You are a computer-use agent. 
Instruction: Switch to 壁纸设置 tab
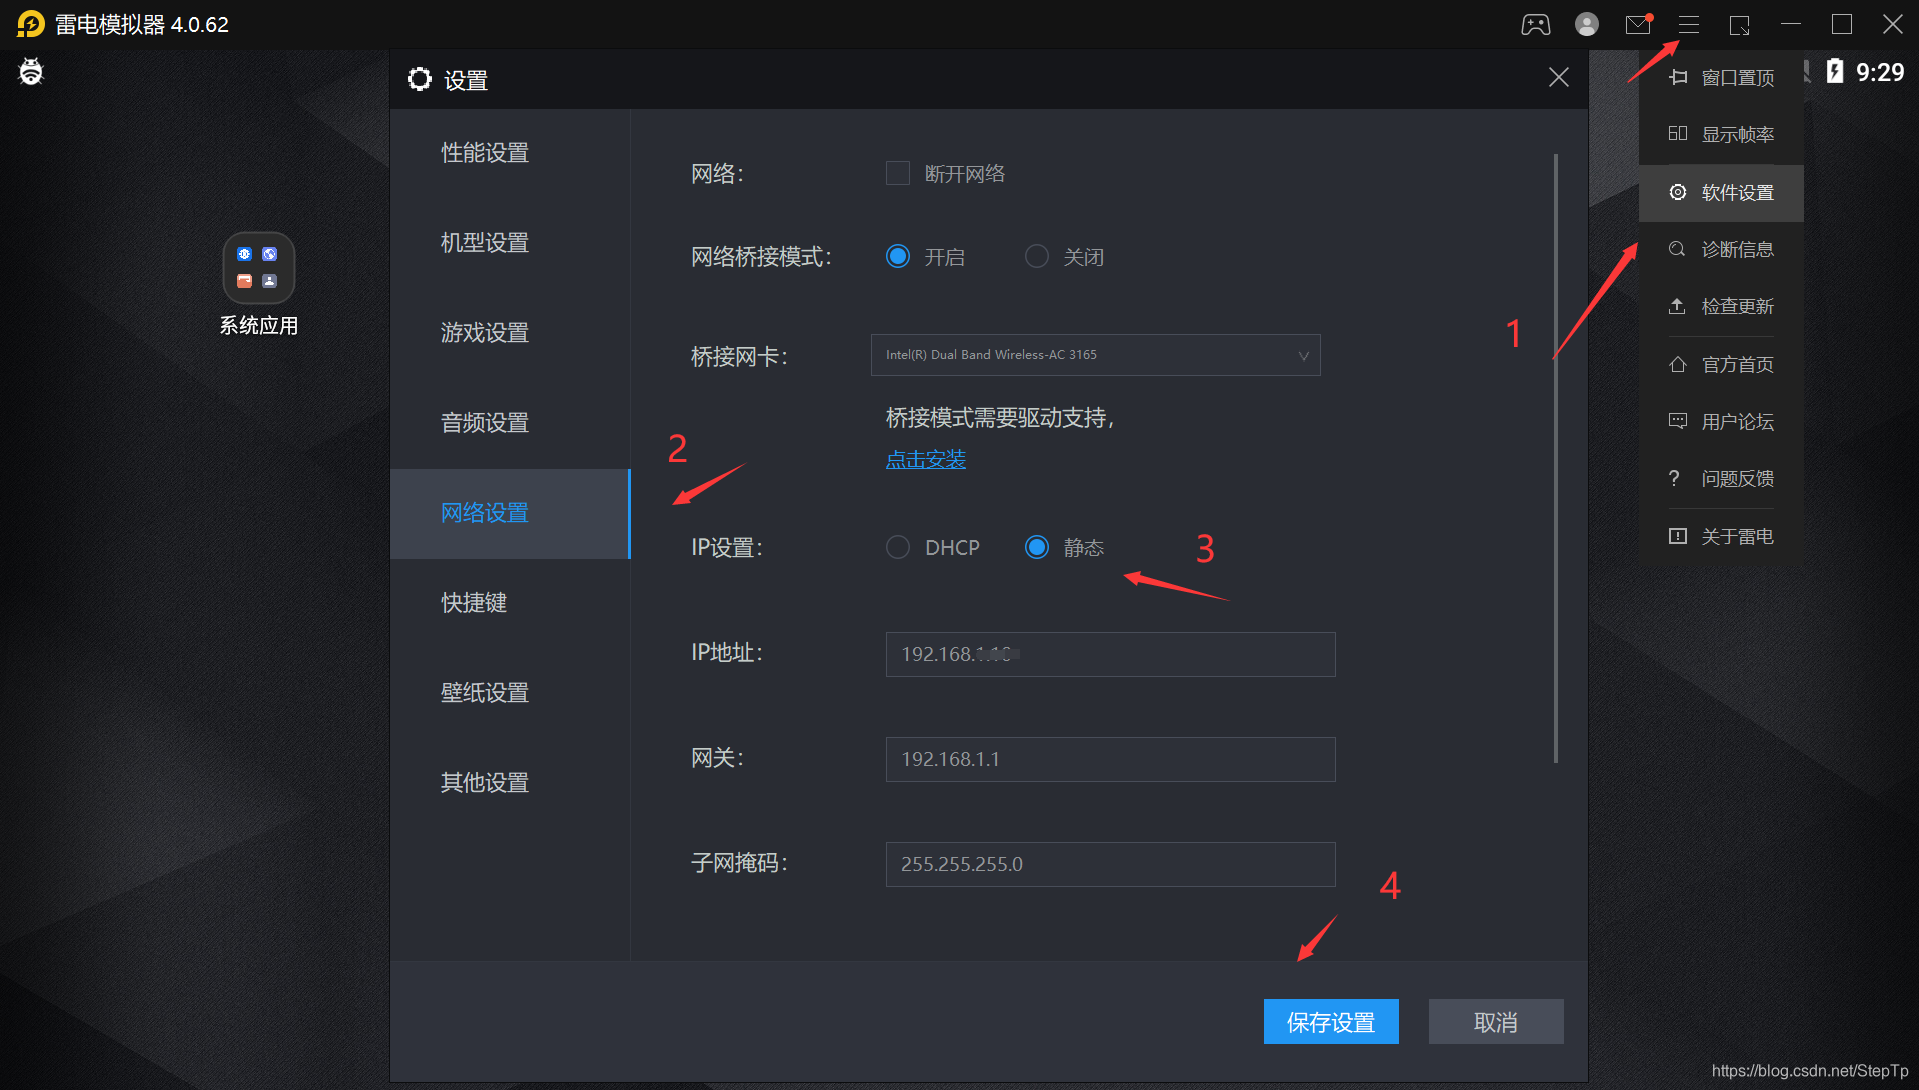point(510,693)
